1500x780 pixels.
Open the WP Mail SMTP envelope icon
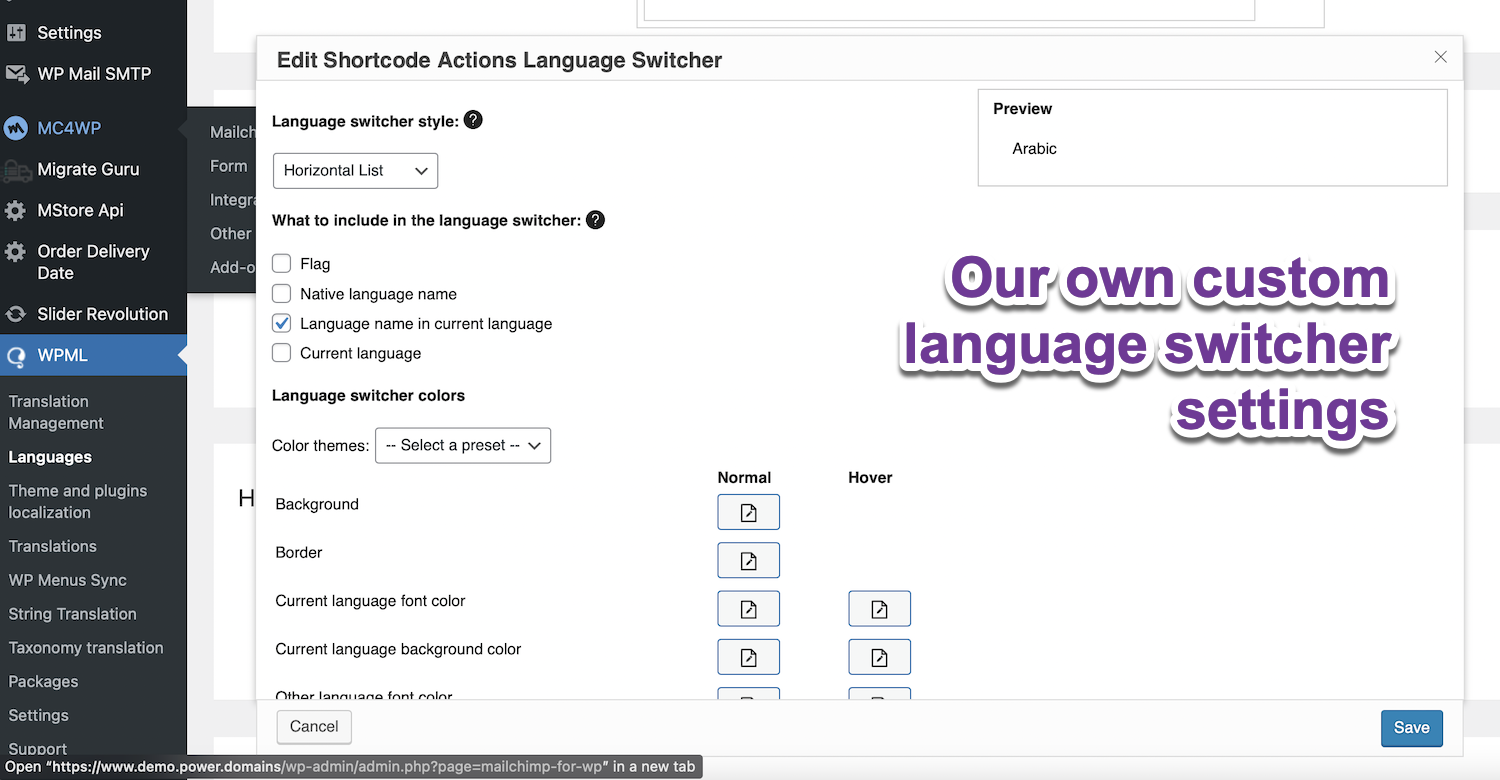[16, 74]
